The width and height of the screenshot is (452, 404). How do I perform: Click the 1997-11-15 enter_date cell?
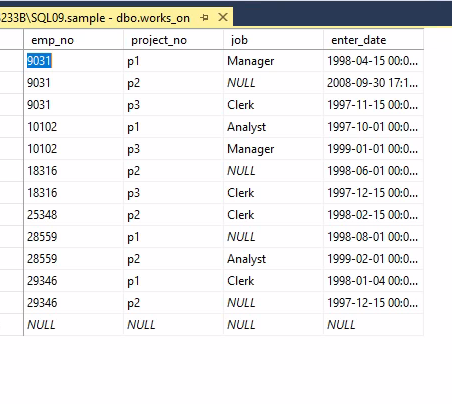(x=373, y=105)
